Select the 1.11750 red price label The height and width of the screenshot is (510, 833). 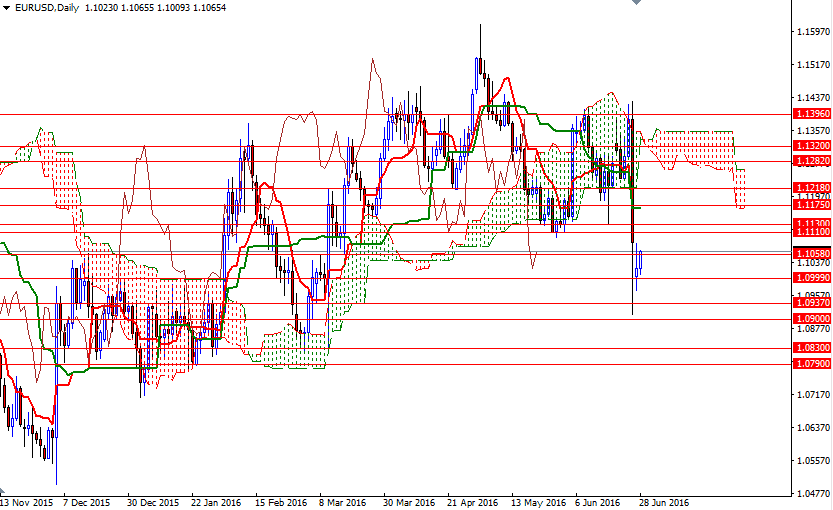(x=811, y=205)
